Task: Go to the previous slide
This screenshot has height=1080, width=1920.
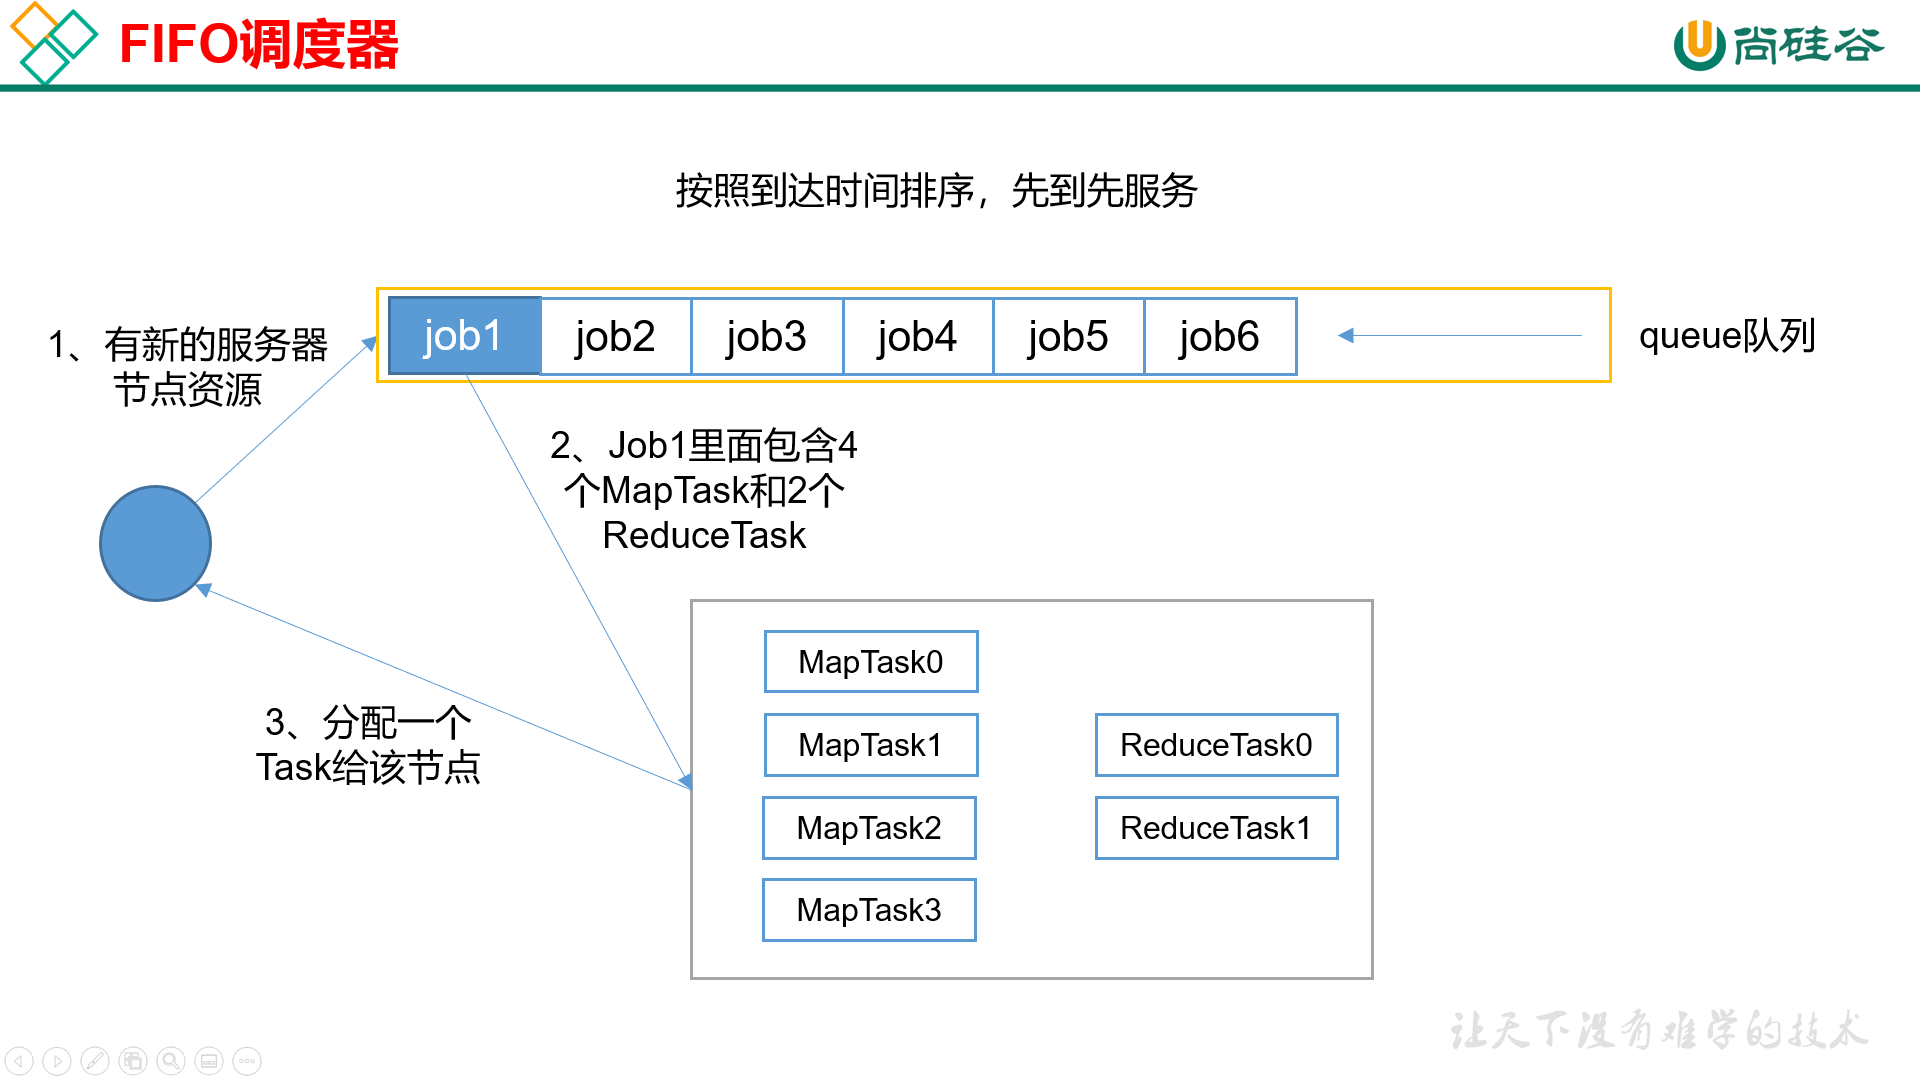Action: pyautogui.click(x=19, y=1061)
